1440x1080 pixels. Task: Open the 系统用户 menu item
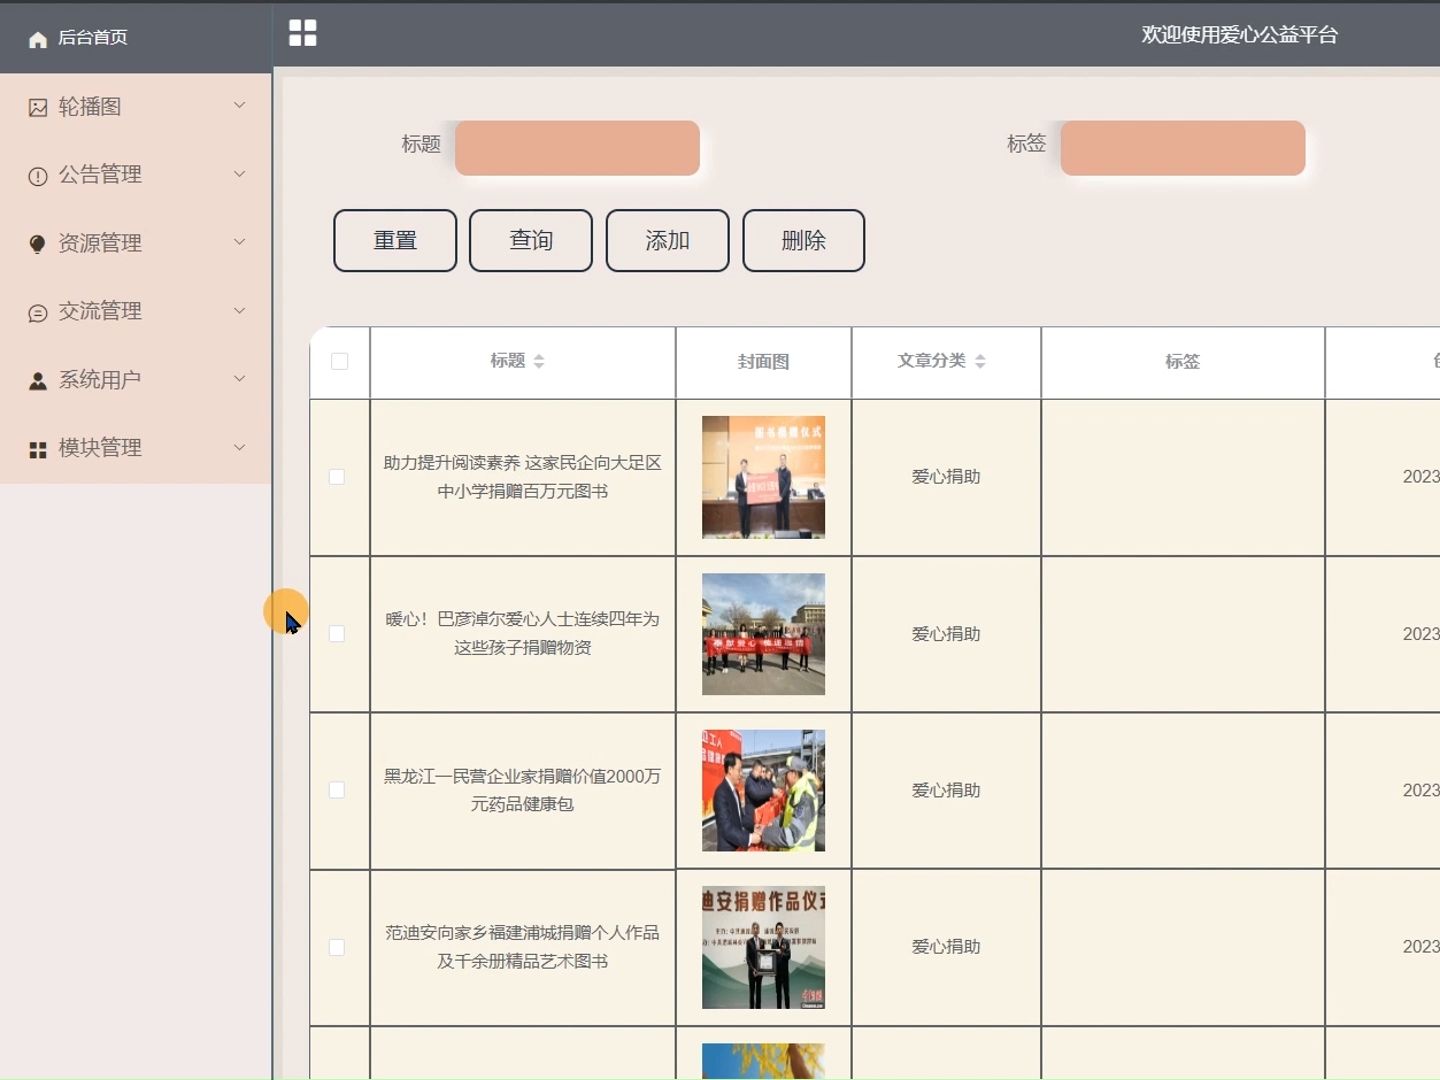pyautogui.click(x=135, y=380)
